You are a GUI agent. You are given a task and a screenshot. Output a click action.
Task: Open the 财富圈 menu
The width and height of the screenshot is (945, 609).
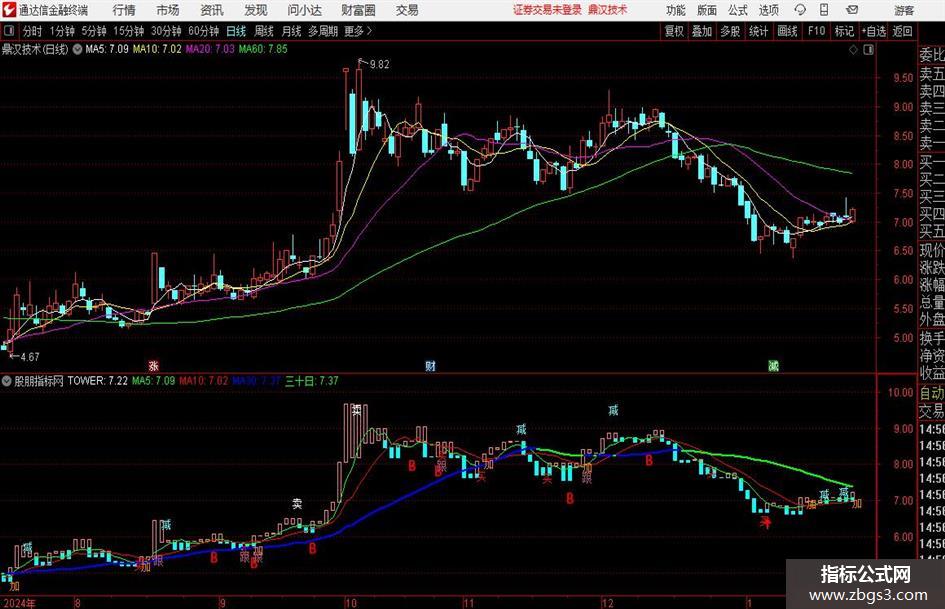(358, 10)
